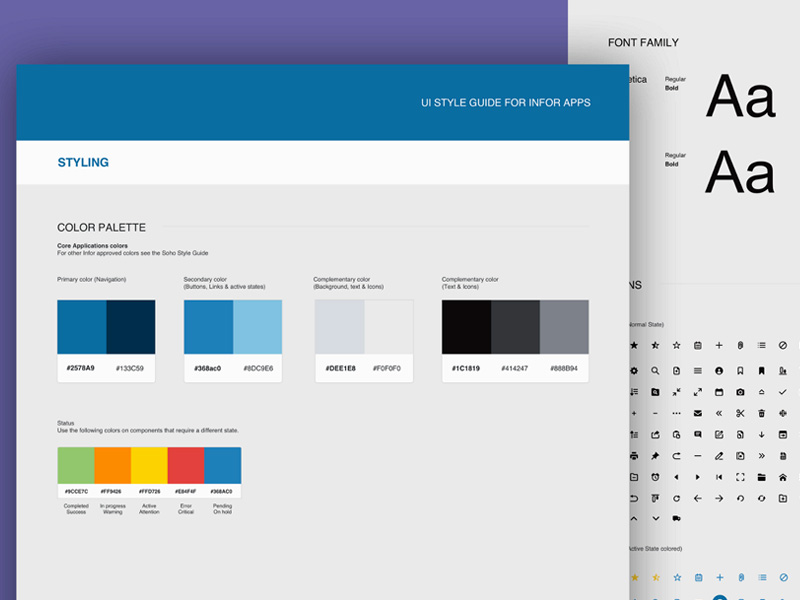The height and width of the screenshot is (600, 800).
Task: Click the right arrow icon
Action: pos(719,498)
